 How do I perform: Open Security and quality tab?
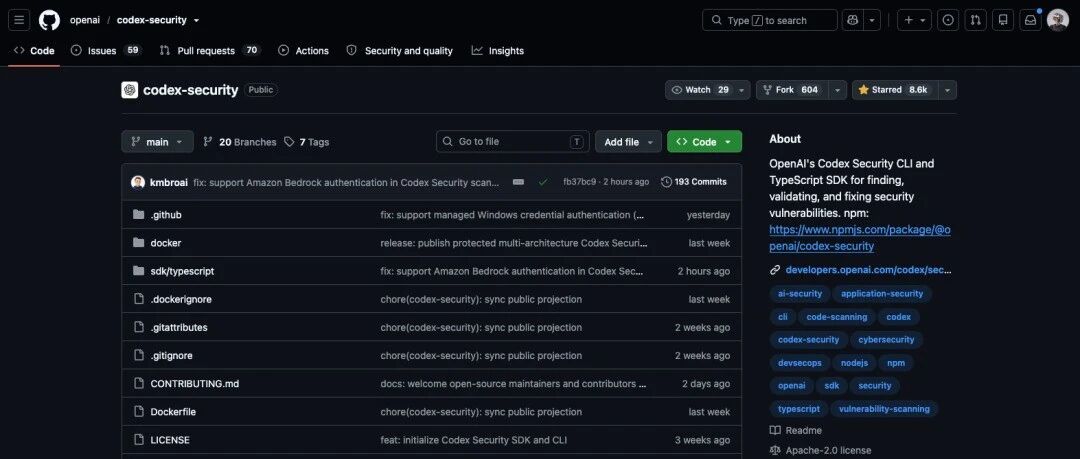399,50
